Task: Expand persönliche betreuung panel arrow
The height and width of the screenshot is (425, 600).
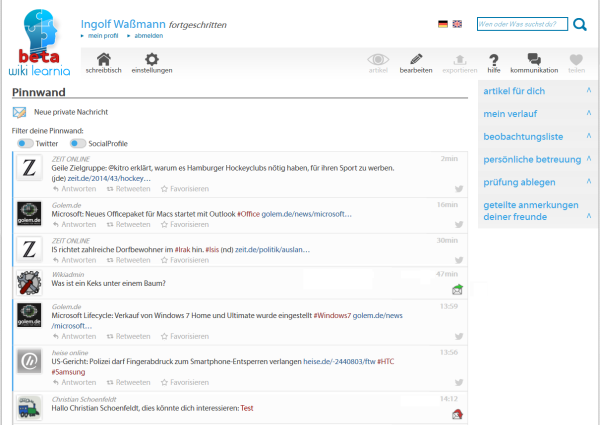Action: coord(589,158)
